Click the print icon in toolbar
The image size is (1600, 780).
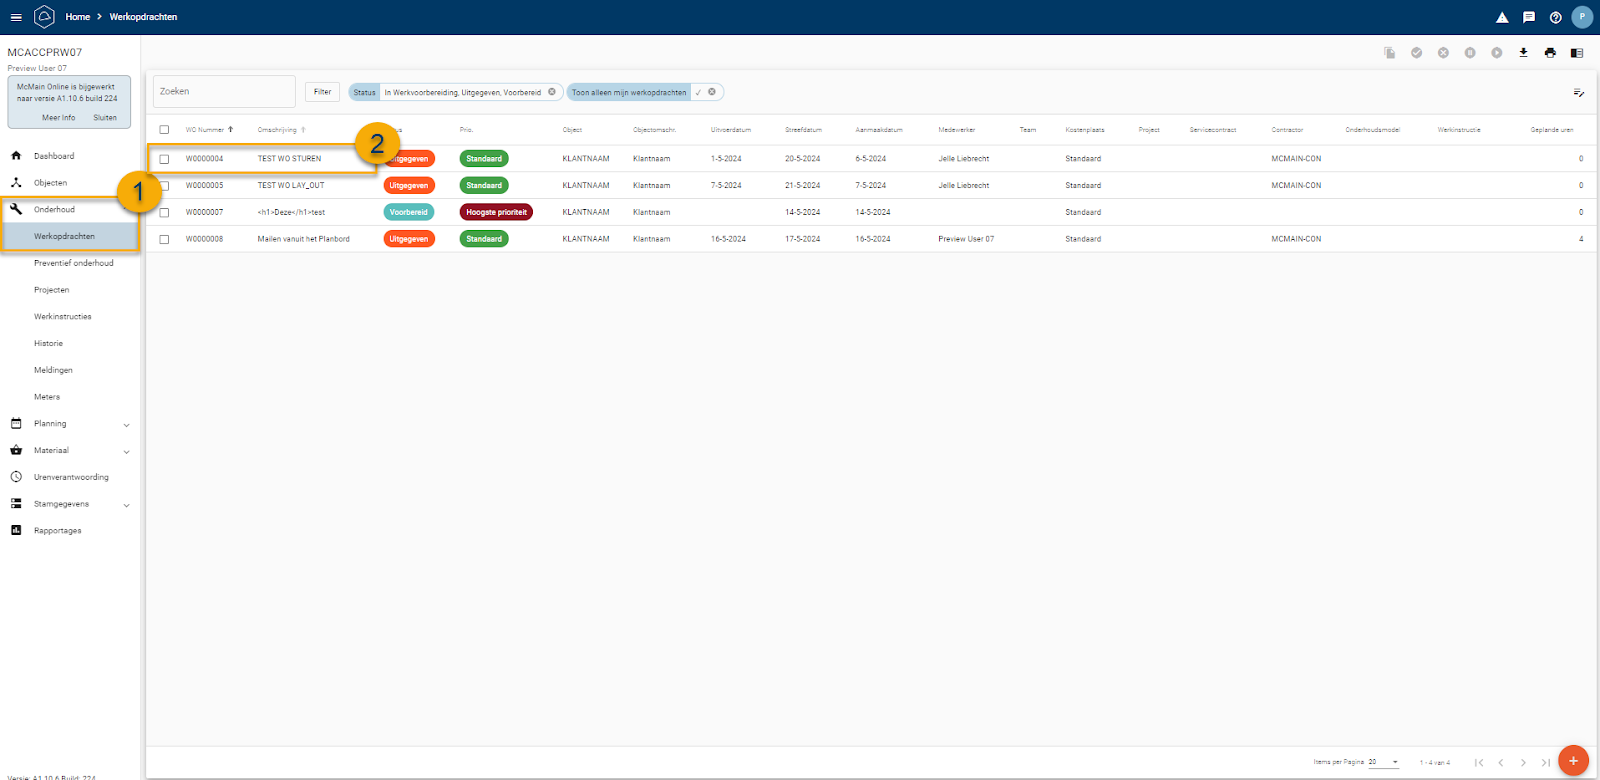(x=1550, y=53)
